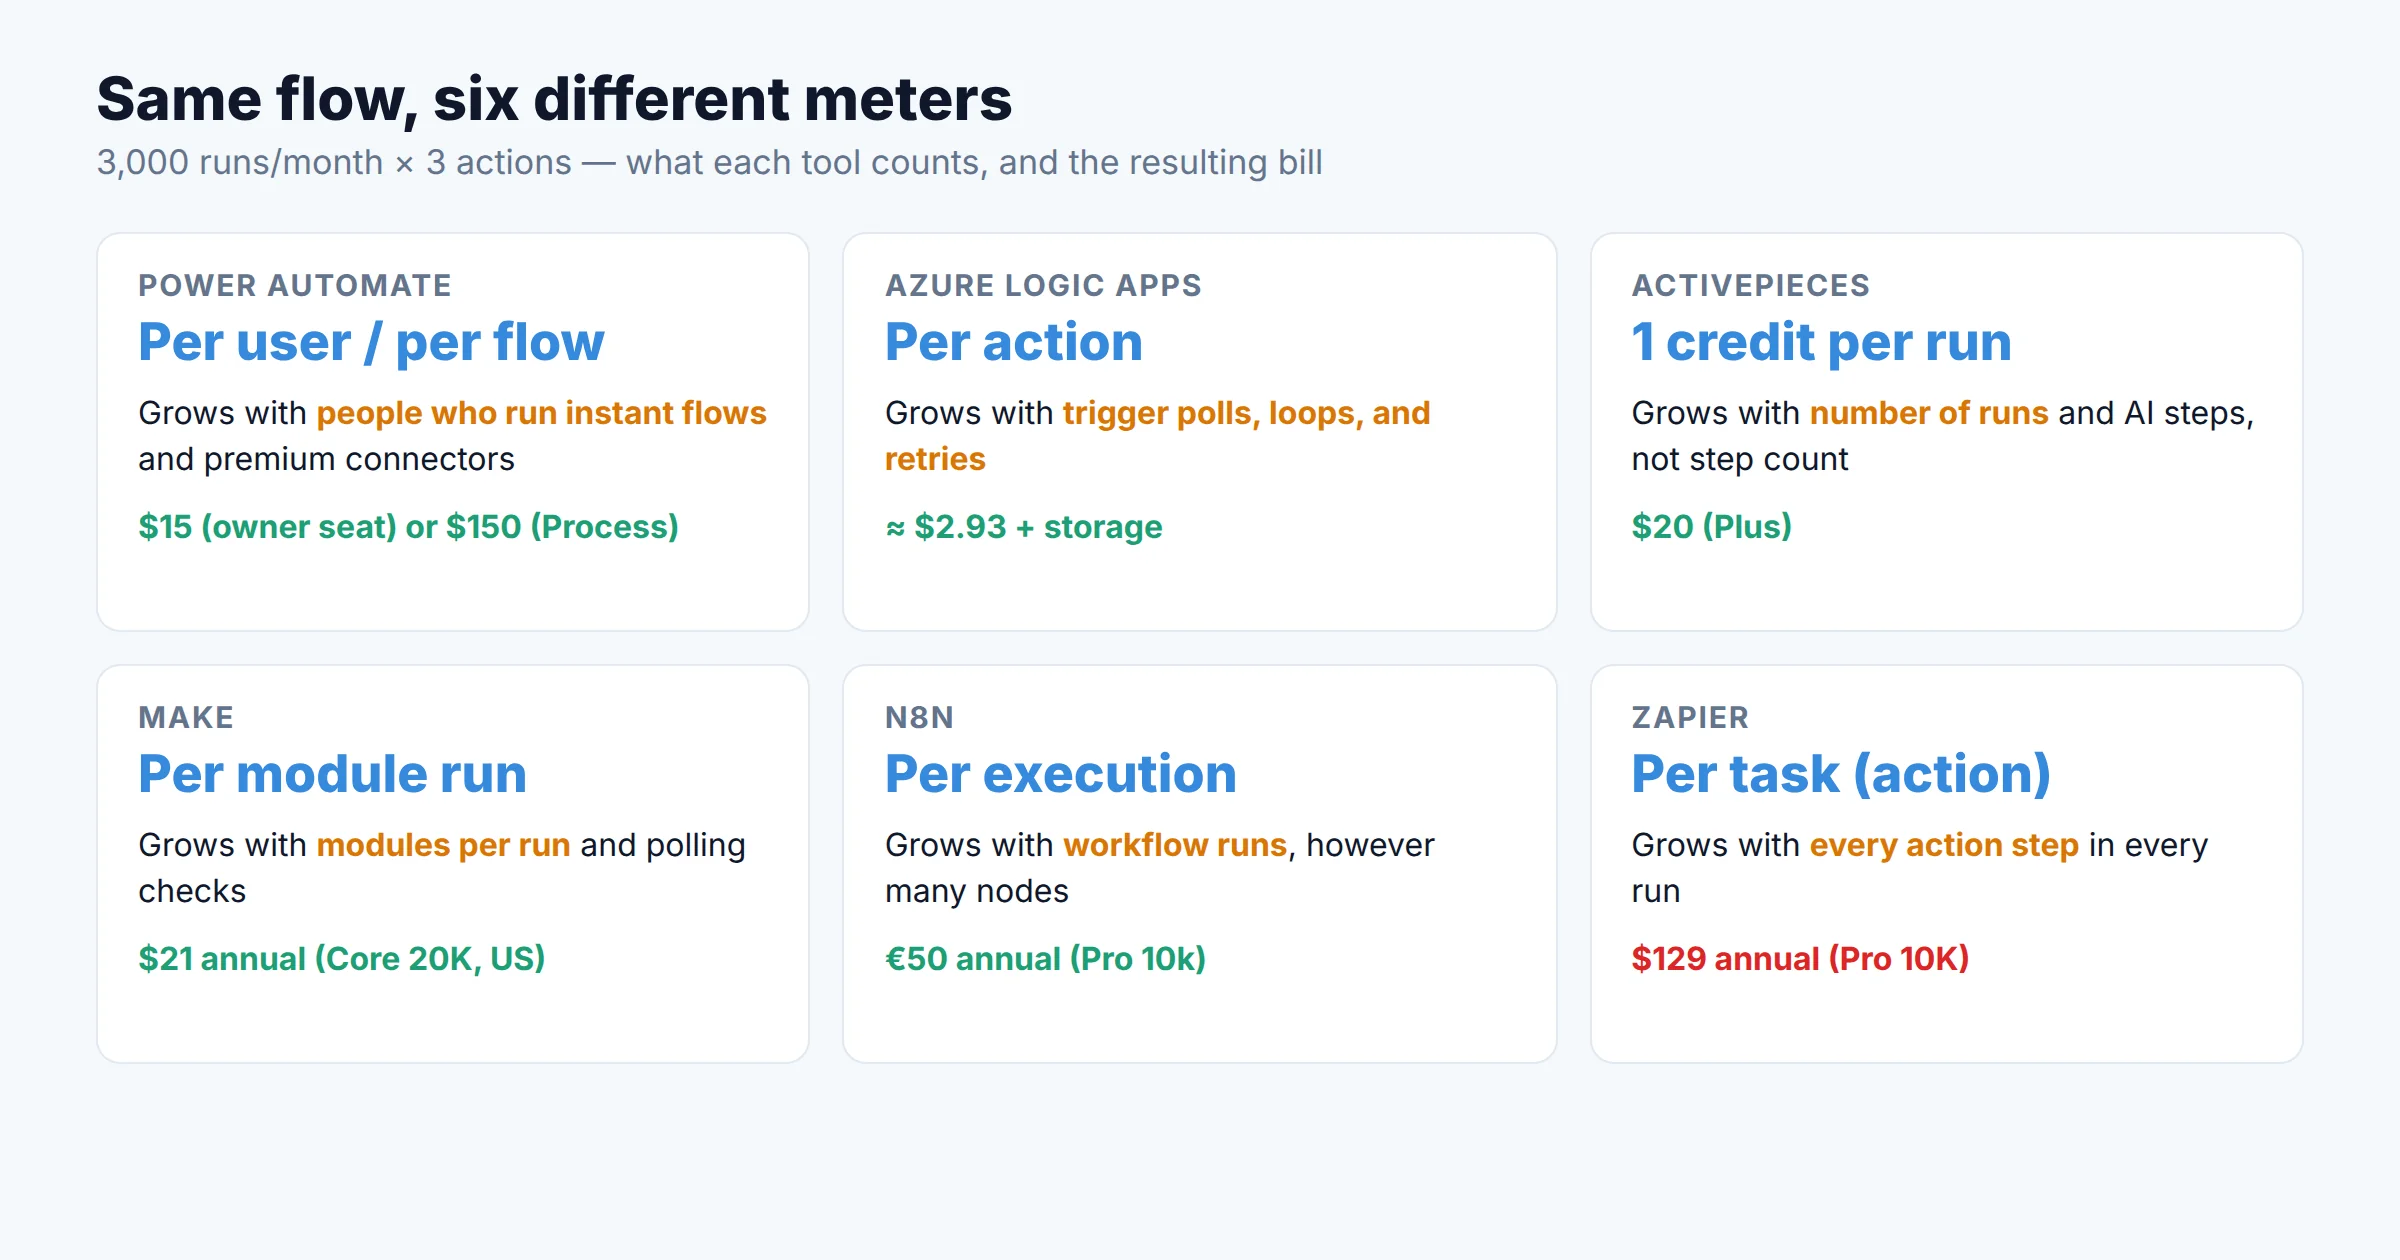Select the red '$129 annual (Pro 10K)' price

click(x=1800, y=958)
